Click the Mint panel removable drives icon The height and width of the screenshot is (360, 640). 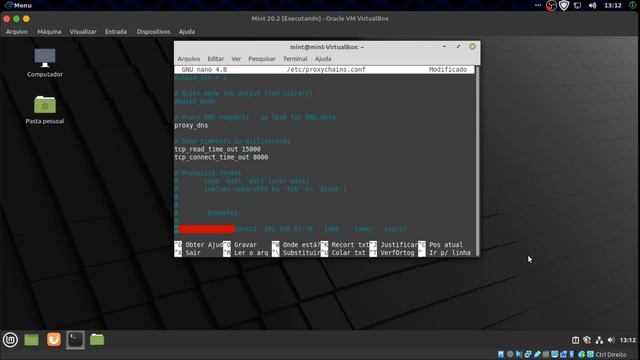pos(575,340)
